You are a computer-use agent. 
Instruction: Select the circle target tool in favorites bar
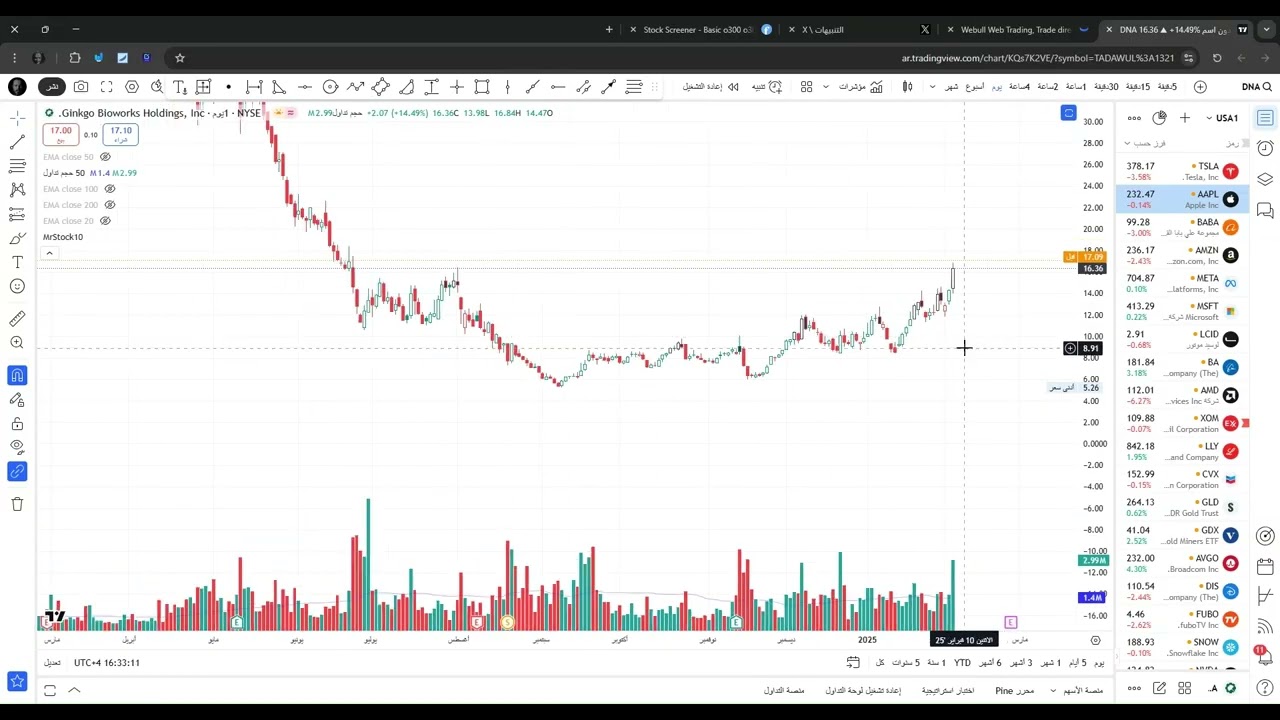(330, 87)
